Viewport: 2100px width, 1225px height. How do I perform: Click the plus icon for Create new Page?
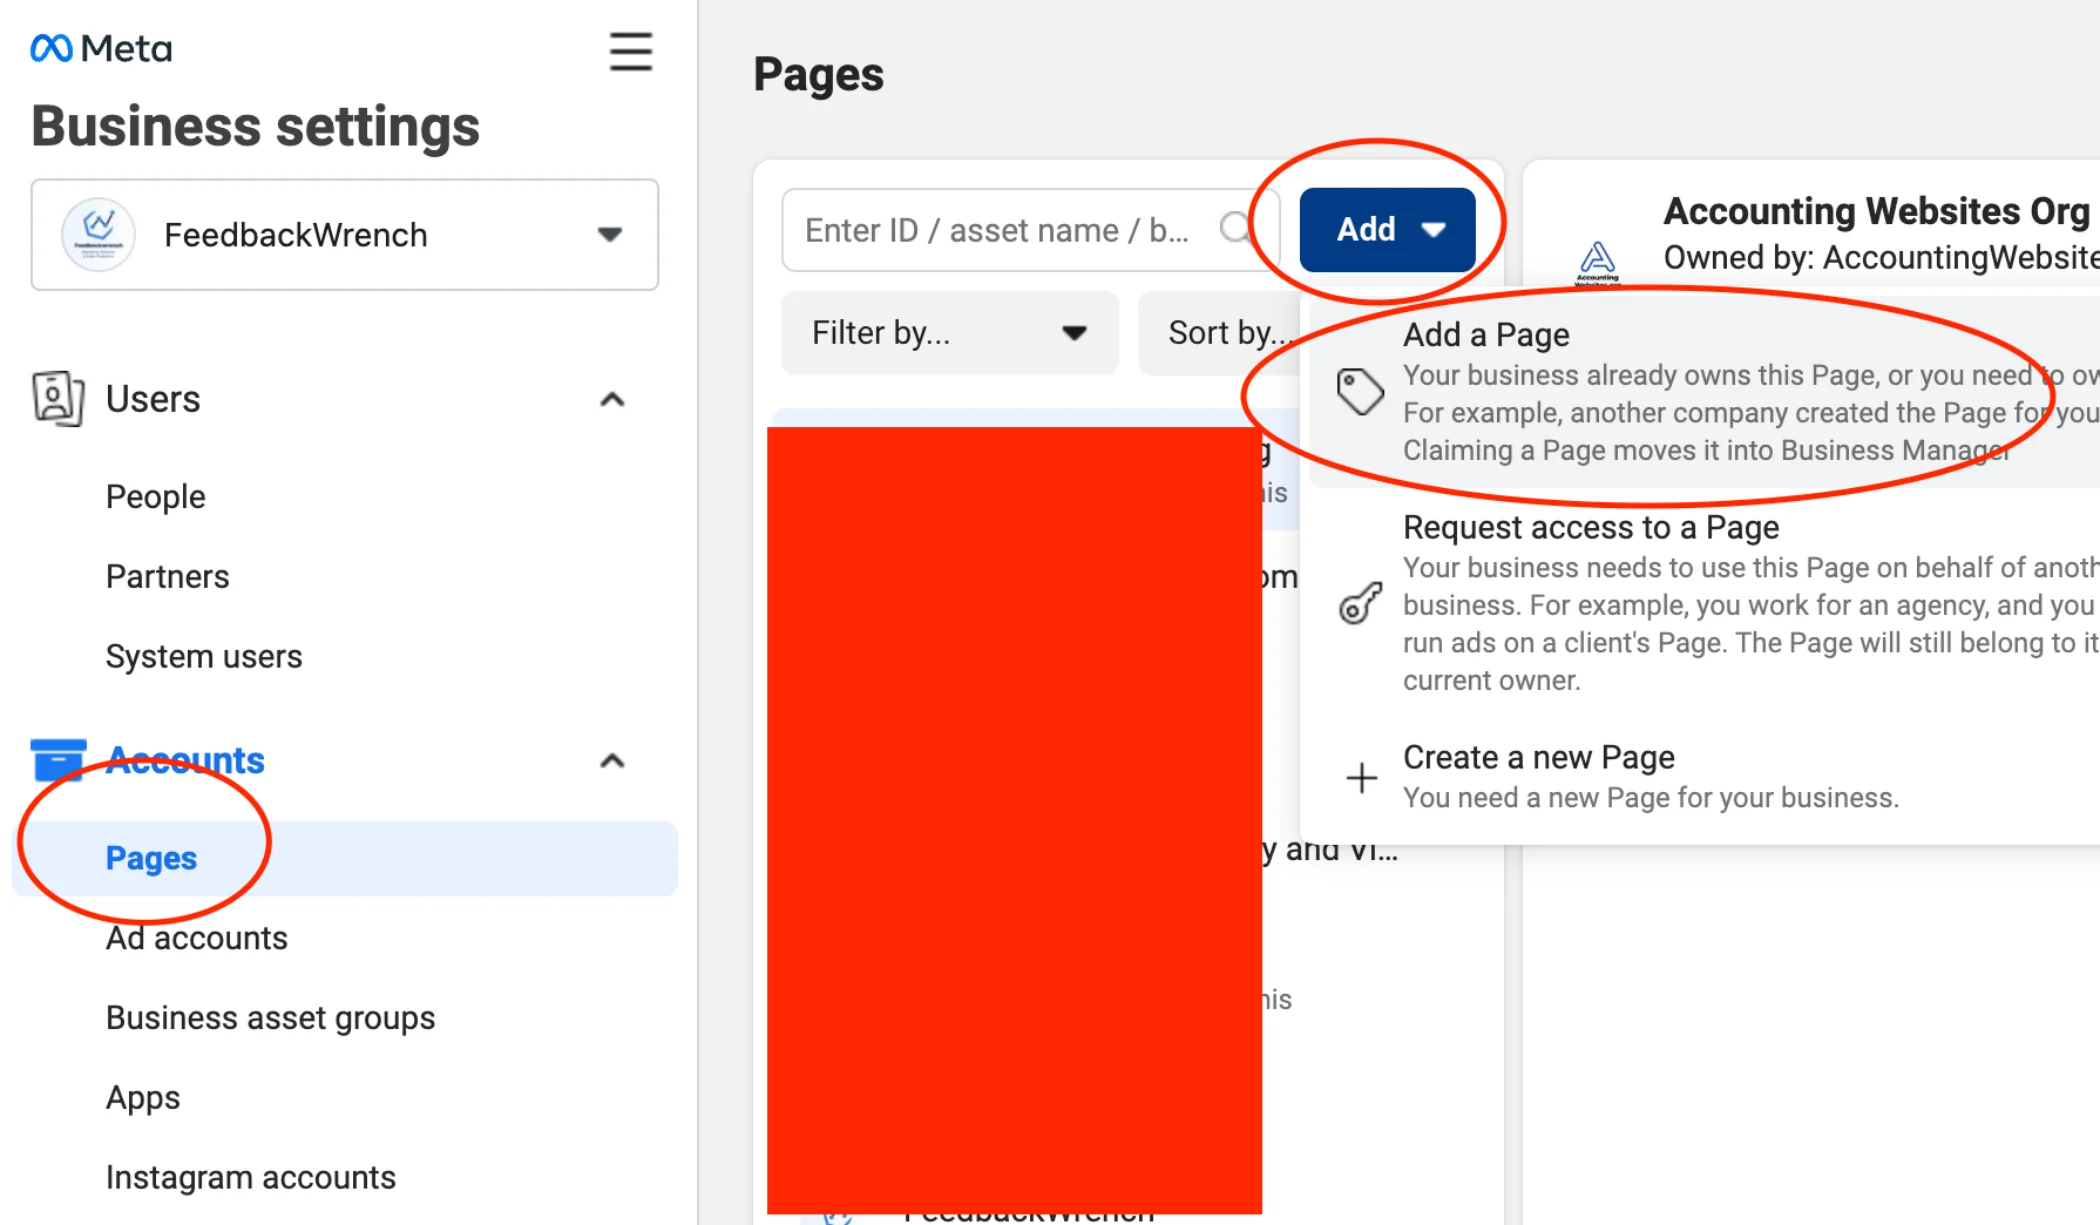coord(1361,777)
